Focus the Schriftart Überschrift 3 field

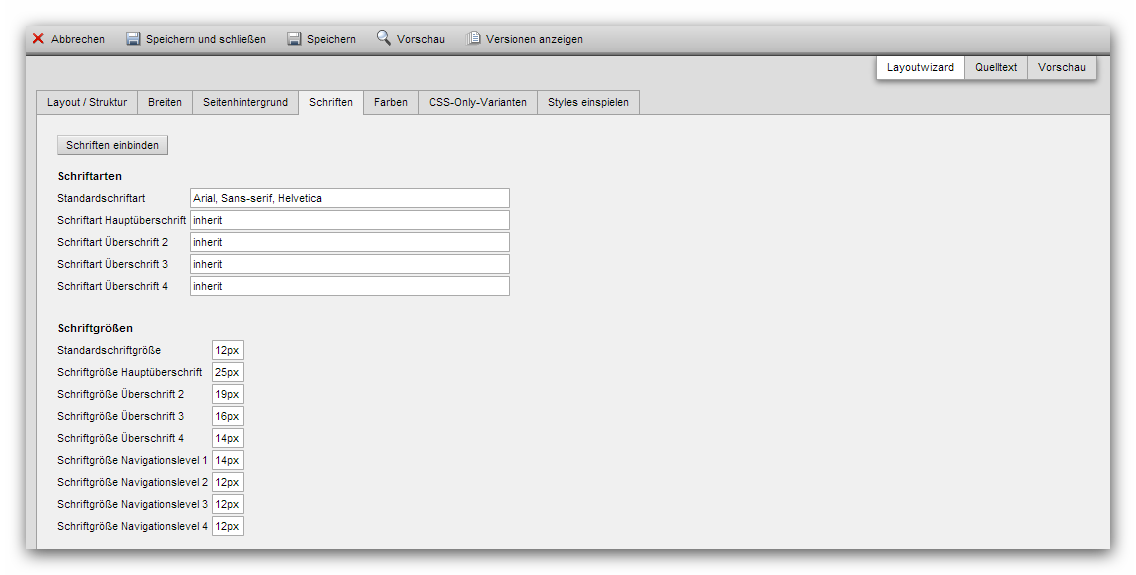[350, 264]
